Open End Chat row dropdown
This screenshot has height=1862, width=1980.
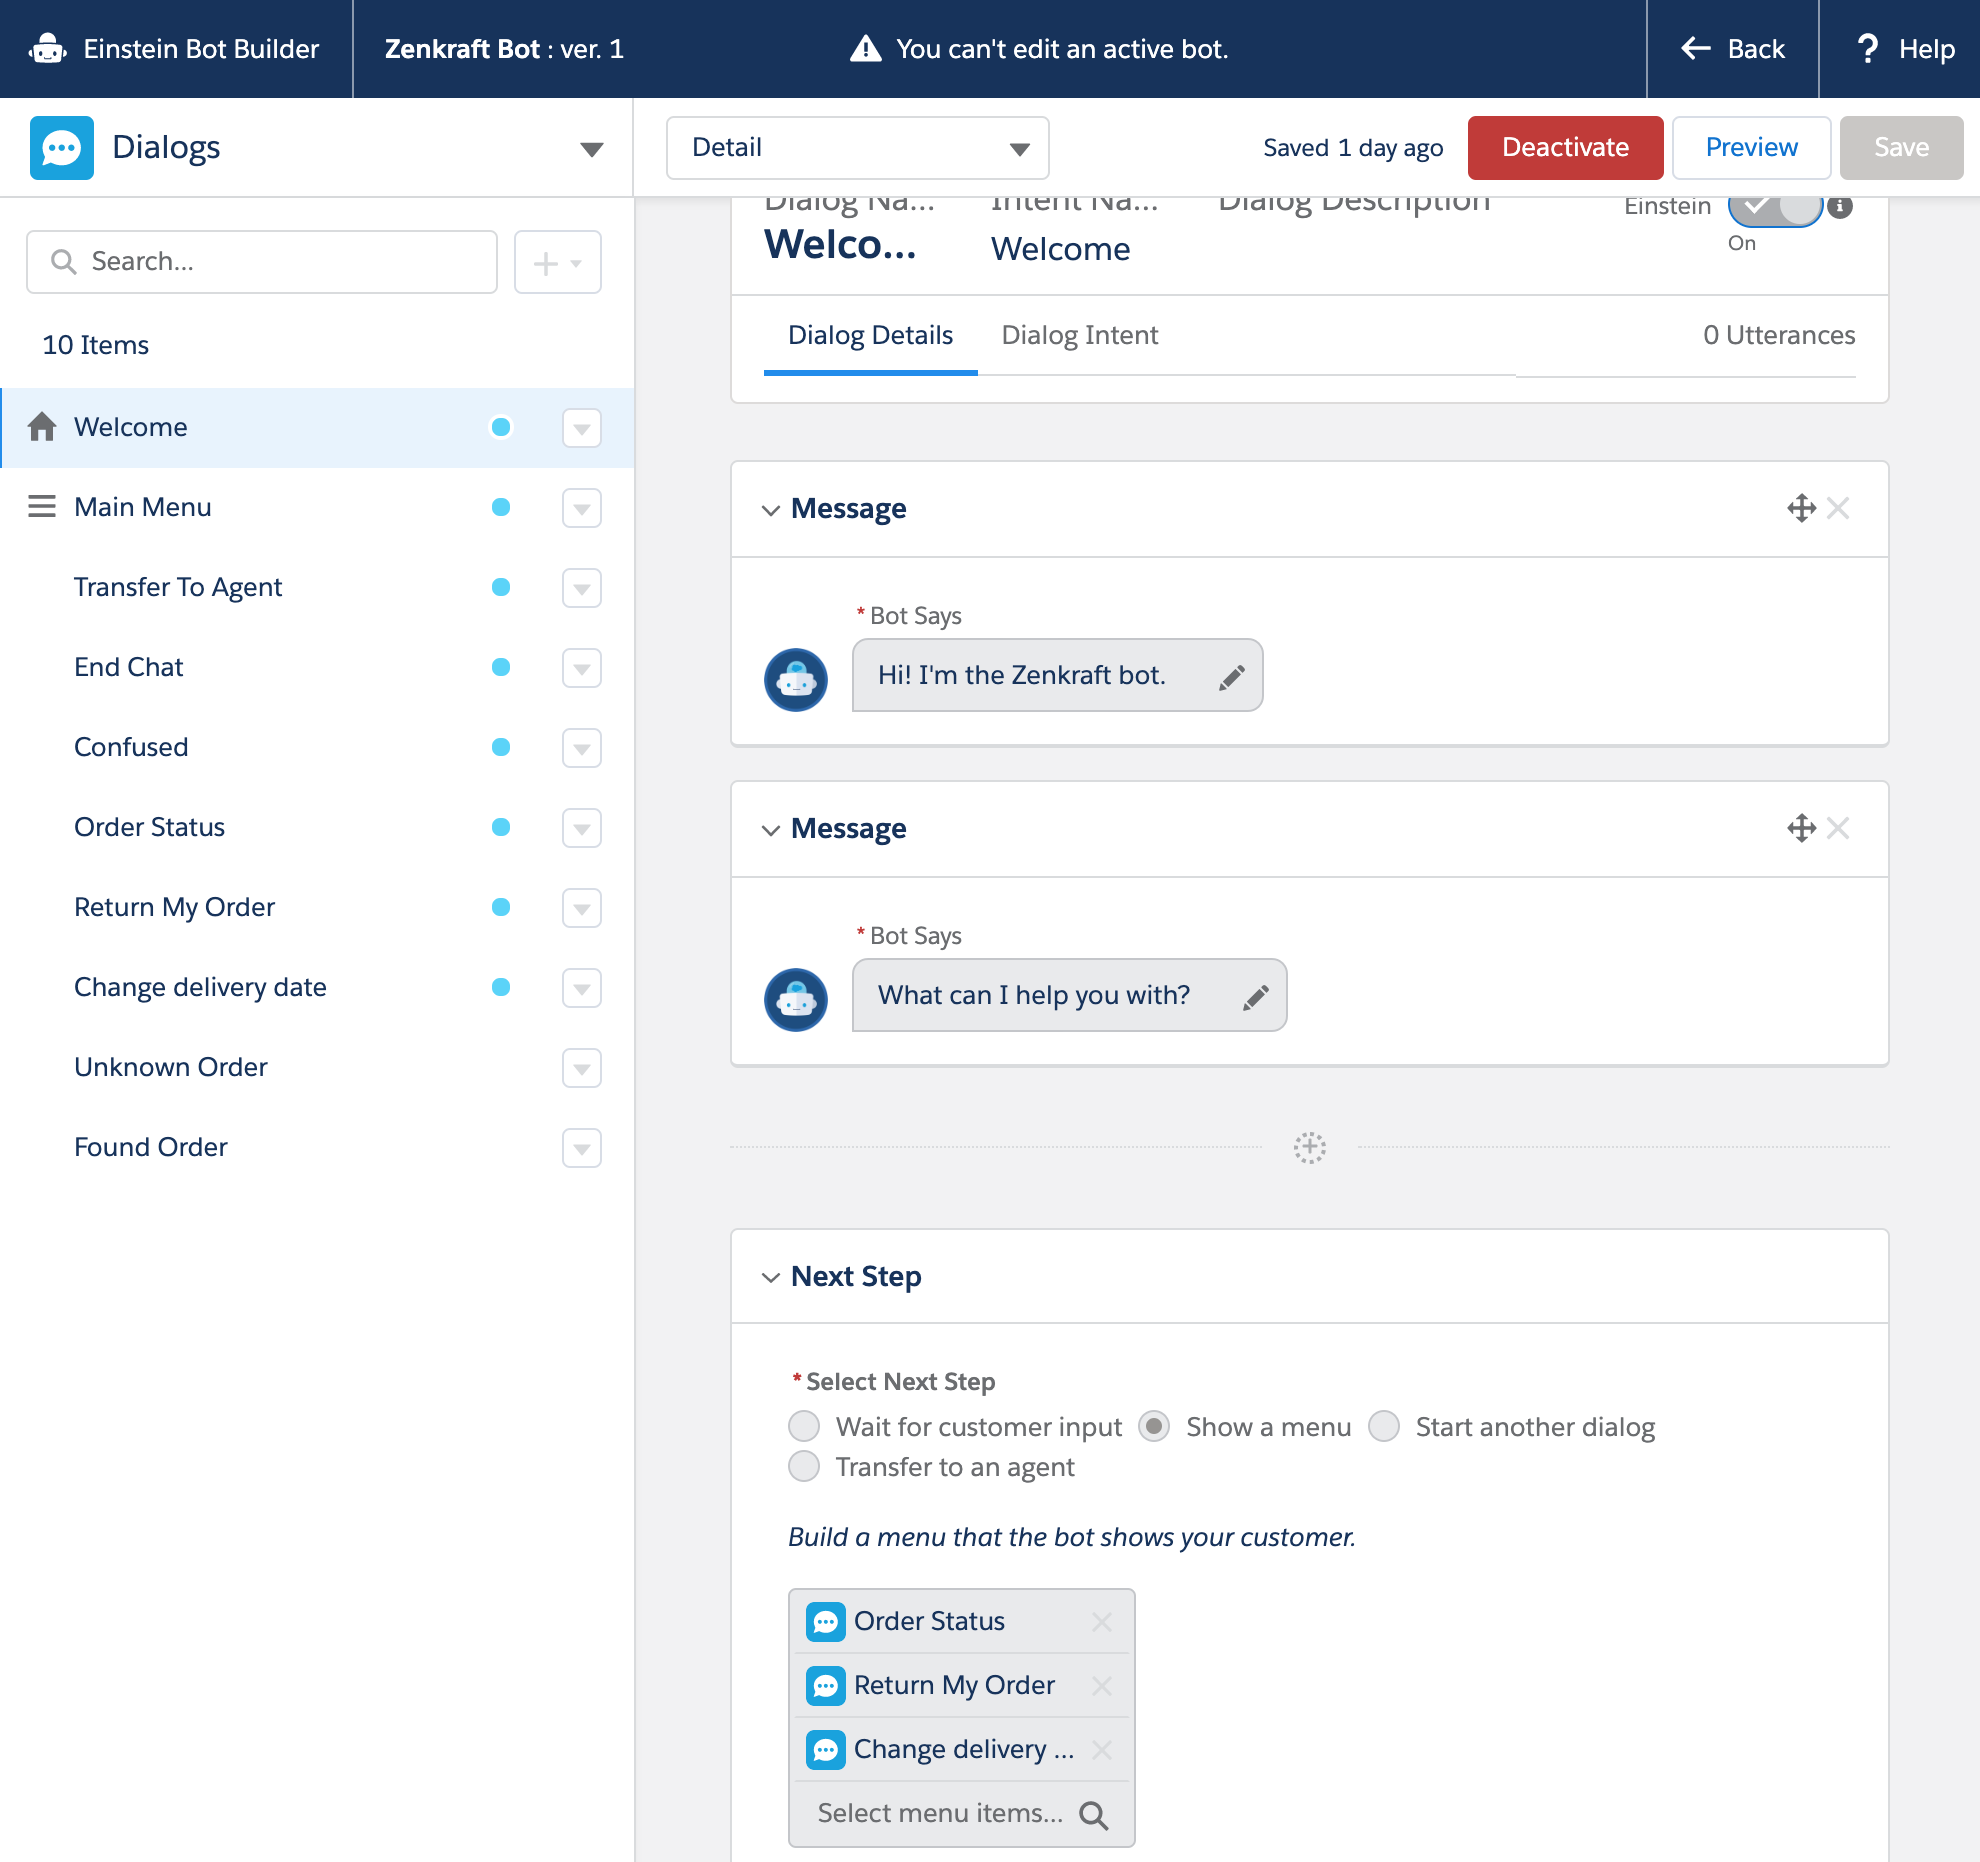click(x=581, y=668)
